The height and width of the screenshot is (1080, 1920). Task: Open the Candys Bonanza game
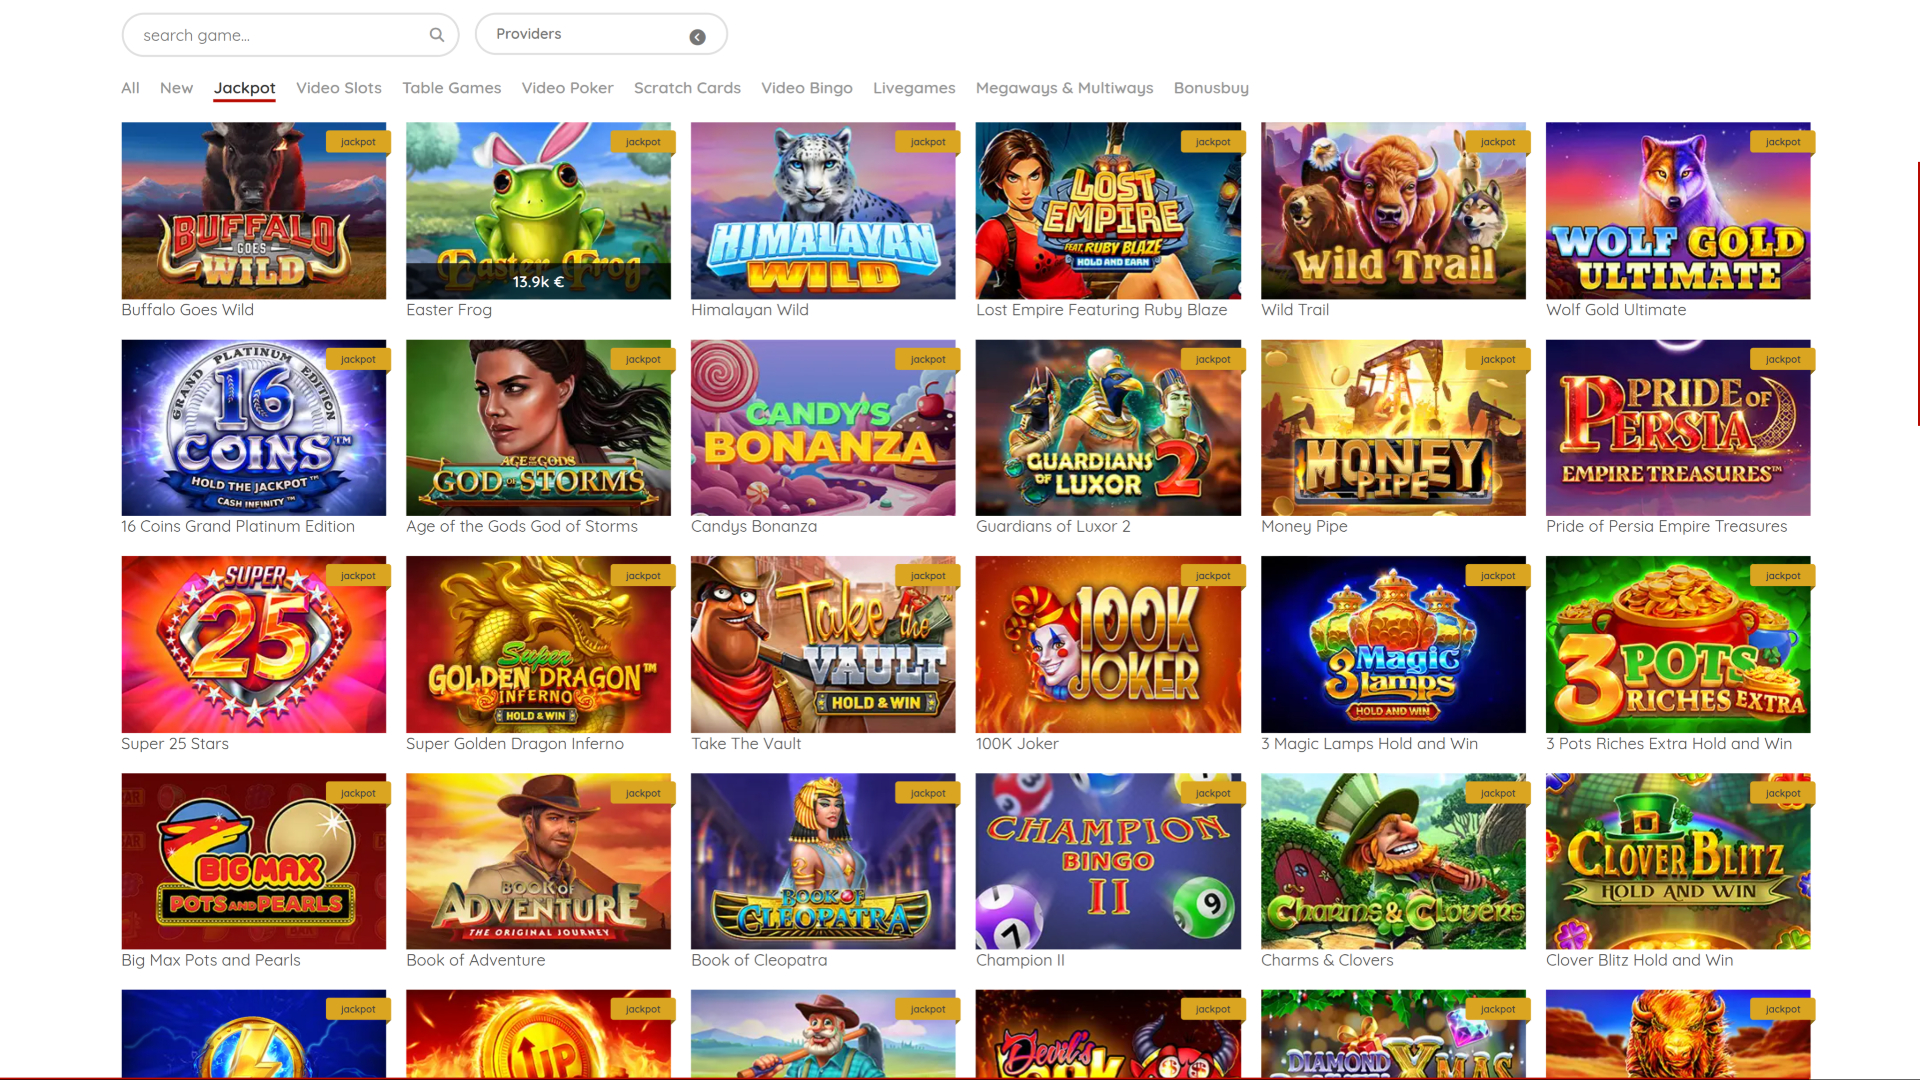coord(822,427)
